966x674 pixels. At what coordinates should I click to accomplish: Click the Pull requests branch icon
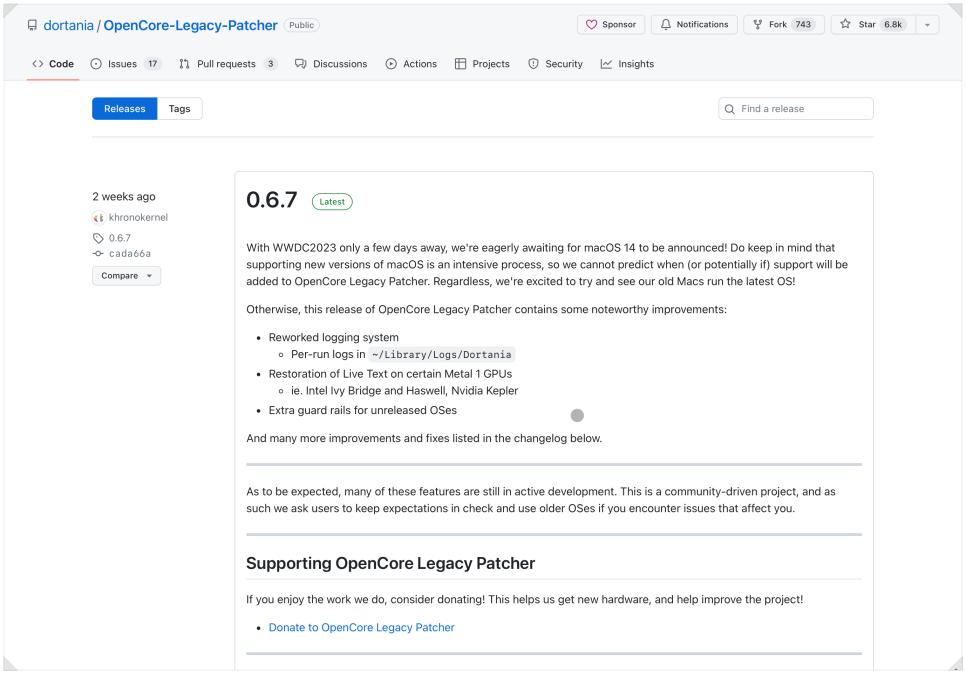[184, 64]
